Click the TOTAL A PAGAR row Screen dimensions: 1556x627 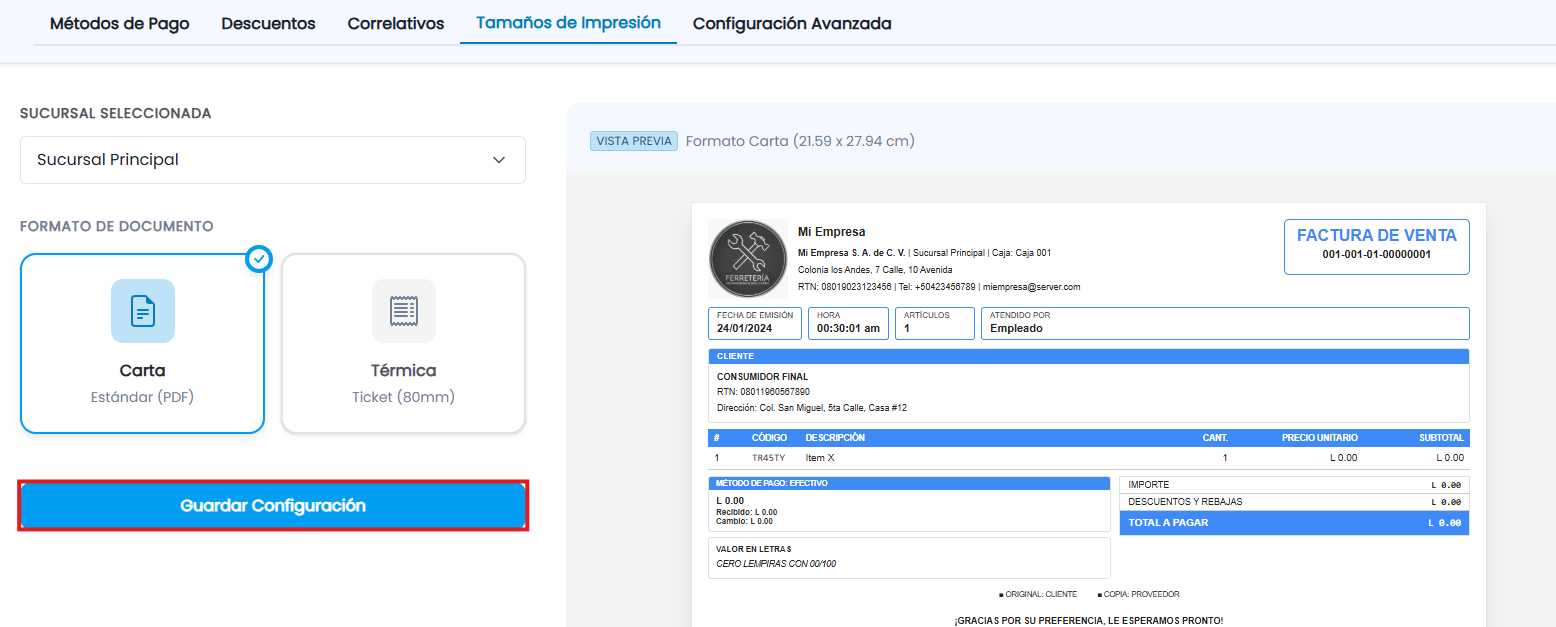[x=1294, y=523]
